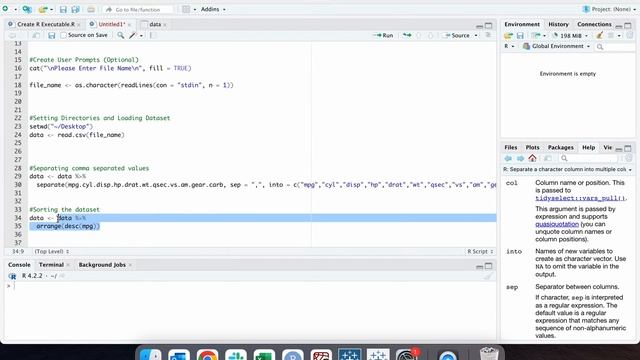Switch to the Plots tab
Image resolution: width=640 pixels, height=360 pixels.
pyautogui.click(x=532, y=147)
